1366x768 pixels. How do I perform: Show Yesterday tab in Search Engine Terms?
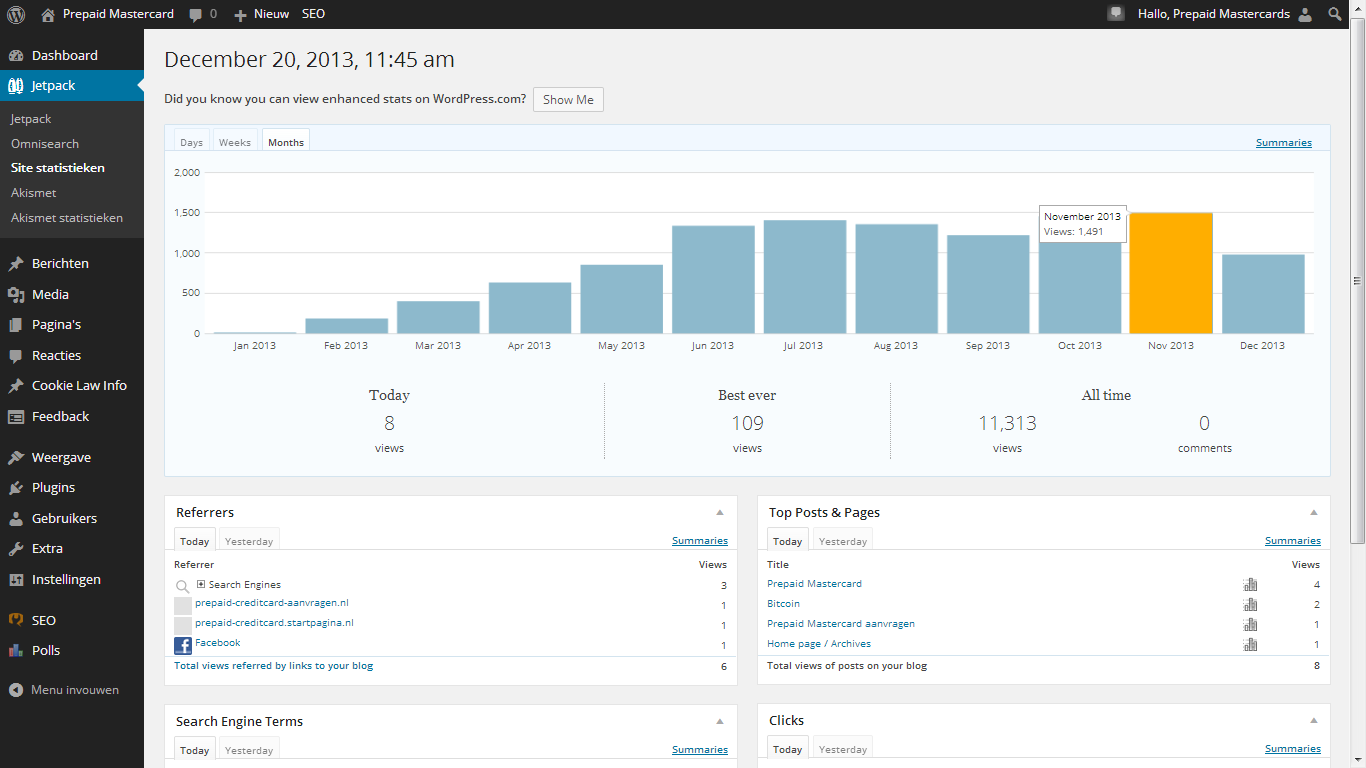(249, 750)
